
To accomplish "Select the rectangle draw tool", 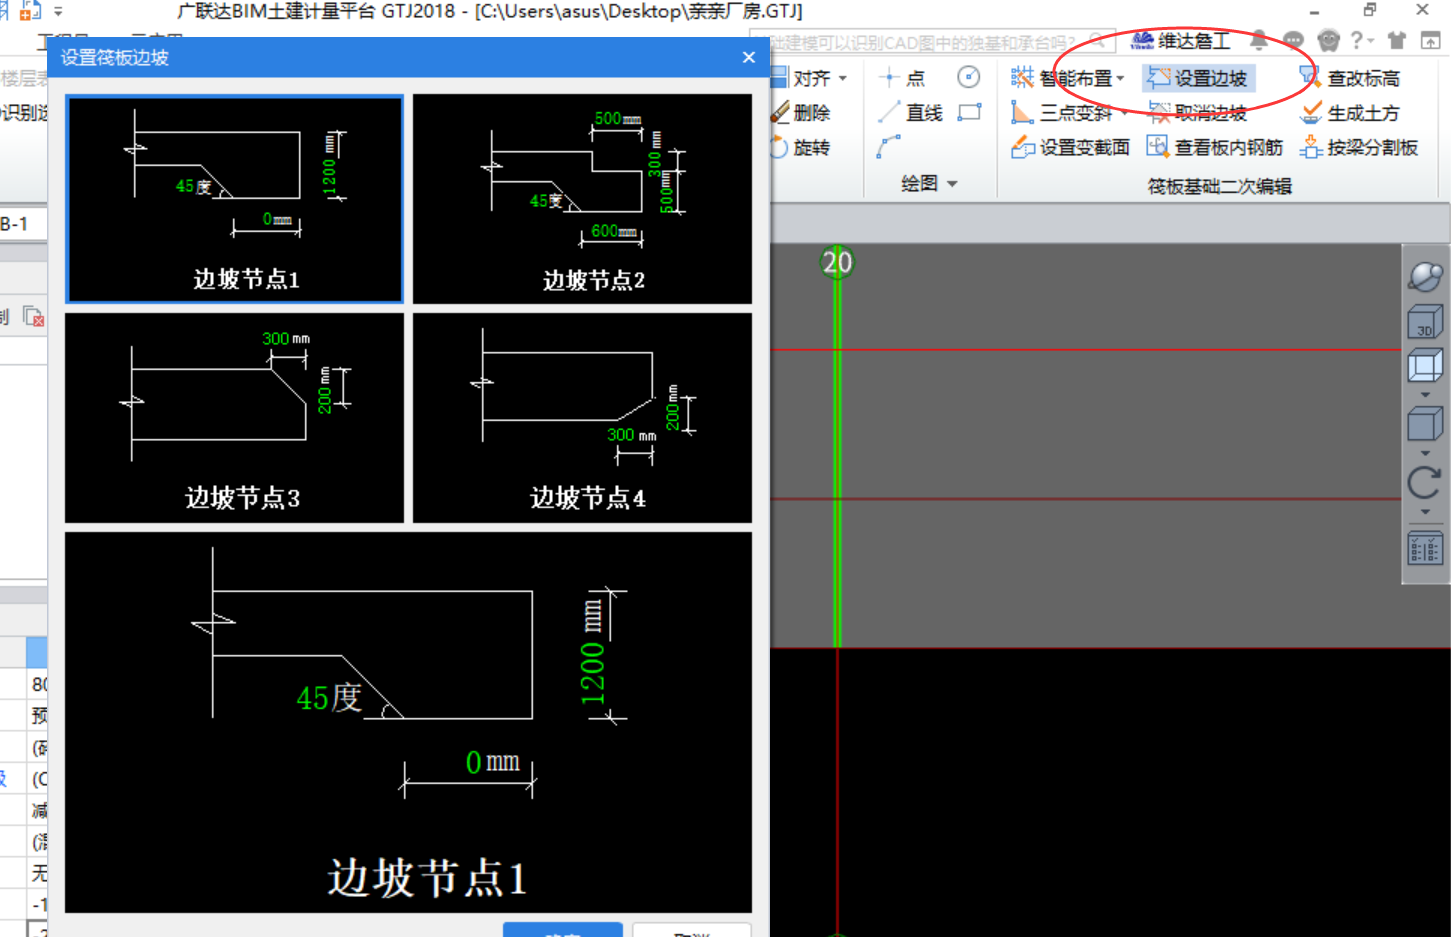I will point(969,112).
